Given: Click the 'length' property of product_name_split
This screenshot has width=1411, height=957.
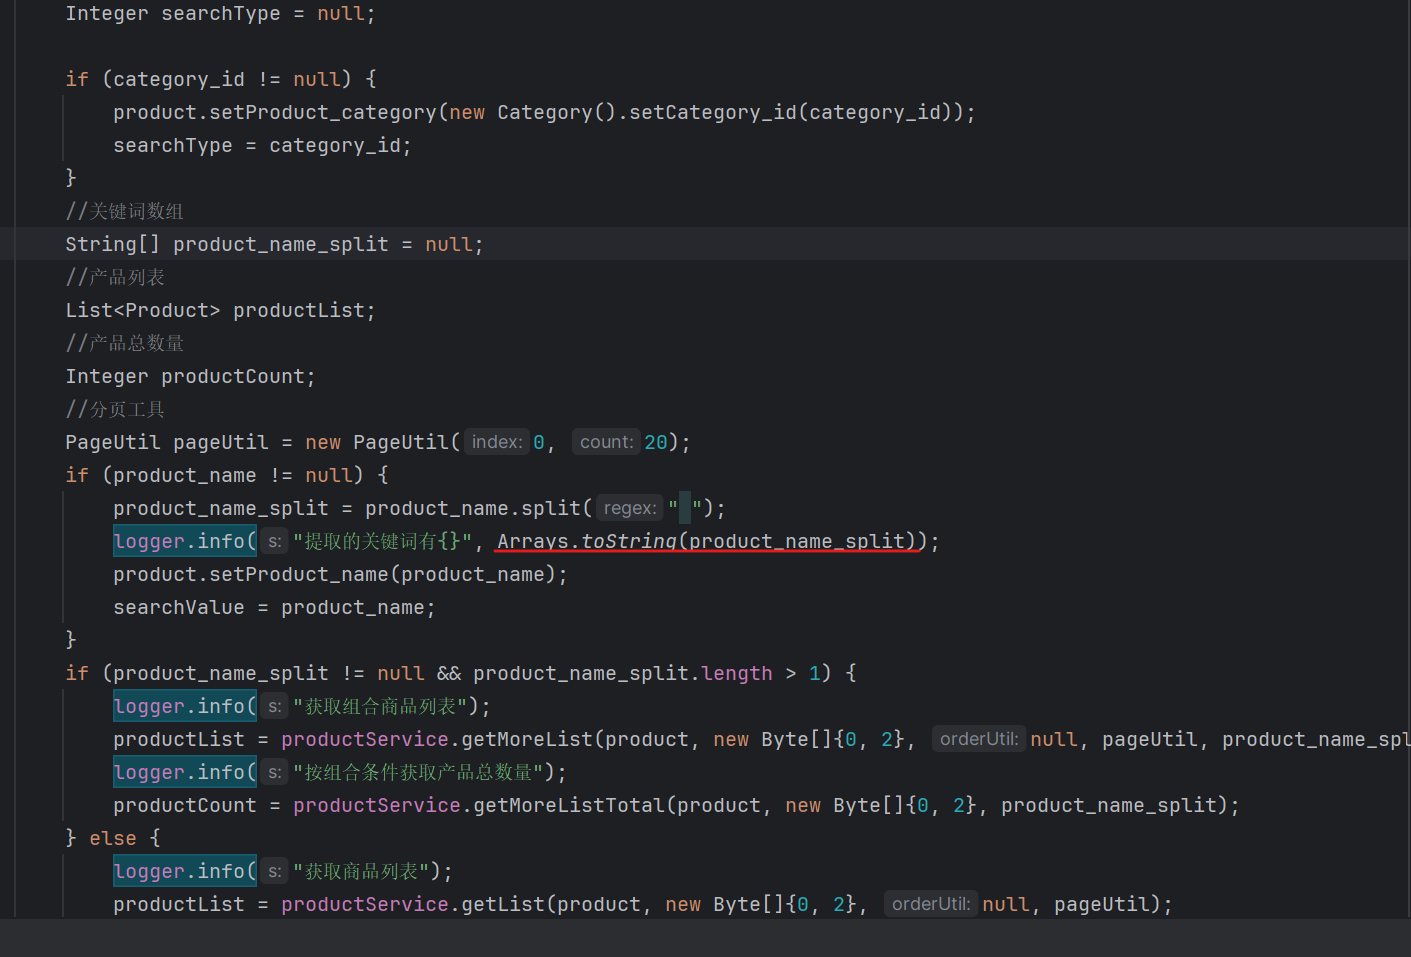Looking at the screenshot, I should tap(736, 673).
